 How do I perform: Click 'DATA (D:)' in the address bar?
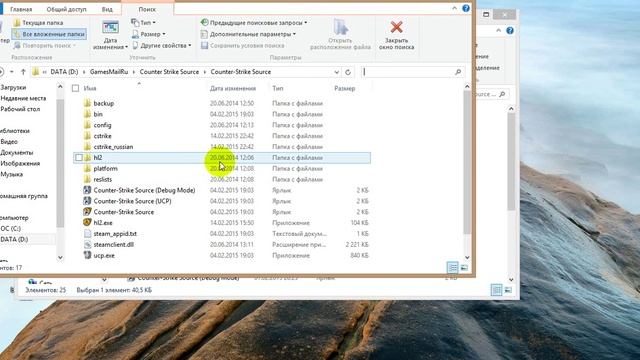(64, 72)
